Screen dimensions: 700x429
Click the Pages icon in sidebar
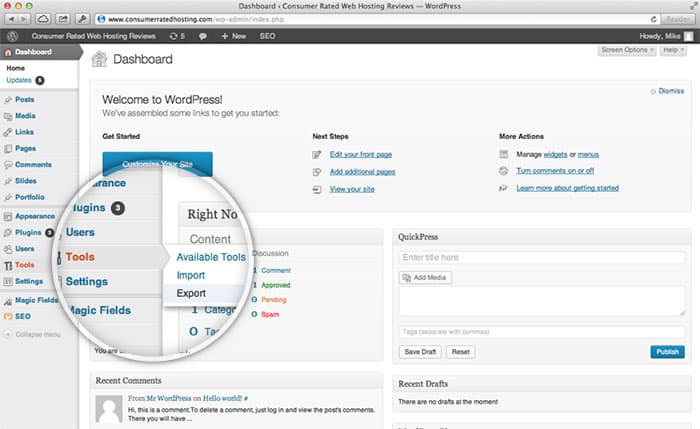point(8,149)
